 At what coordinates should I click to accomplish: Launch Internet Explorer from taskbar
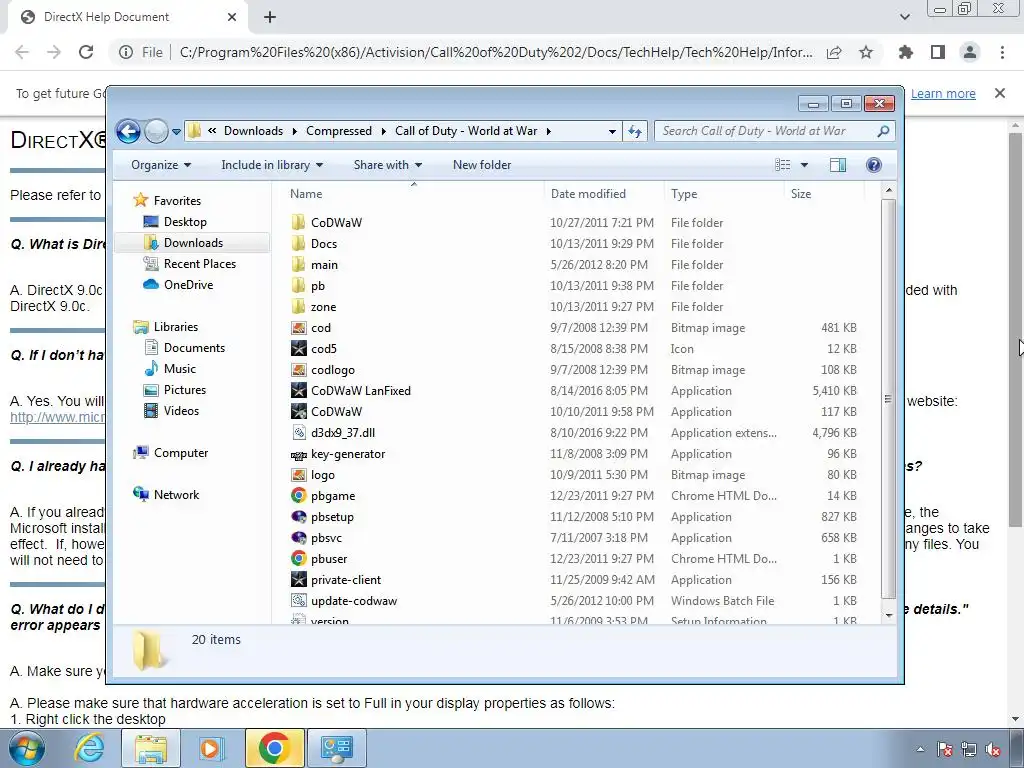pos(88,748)
